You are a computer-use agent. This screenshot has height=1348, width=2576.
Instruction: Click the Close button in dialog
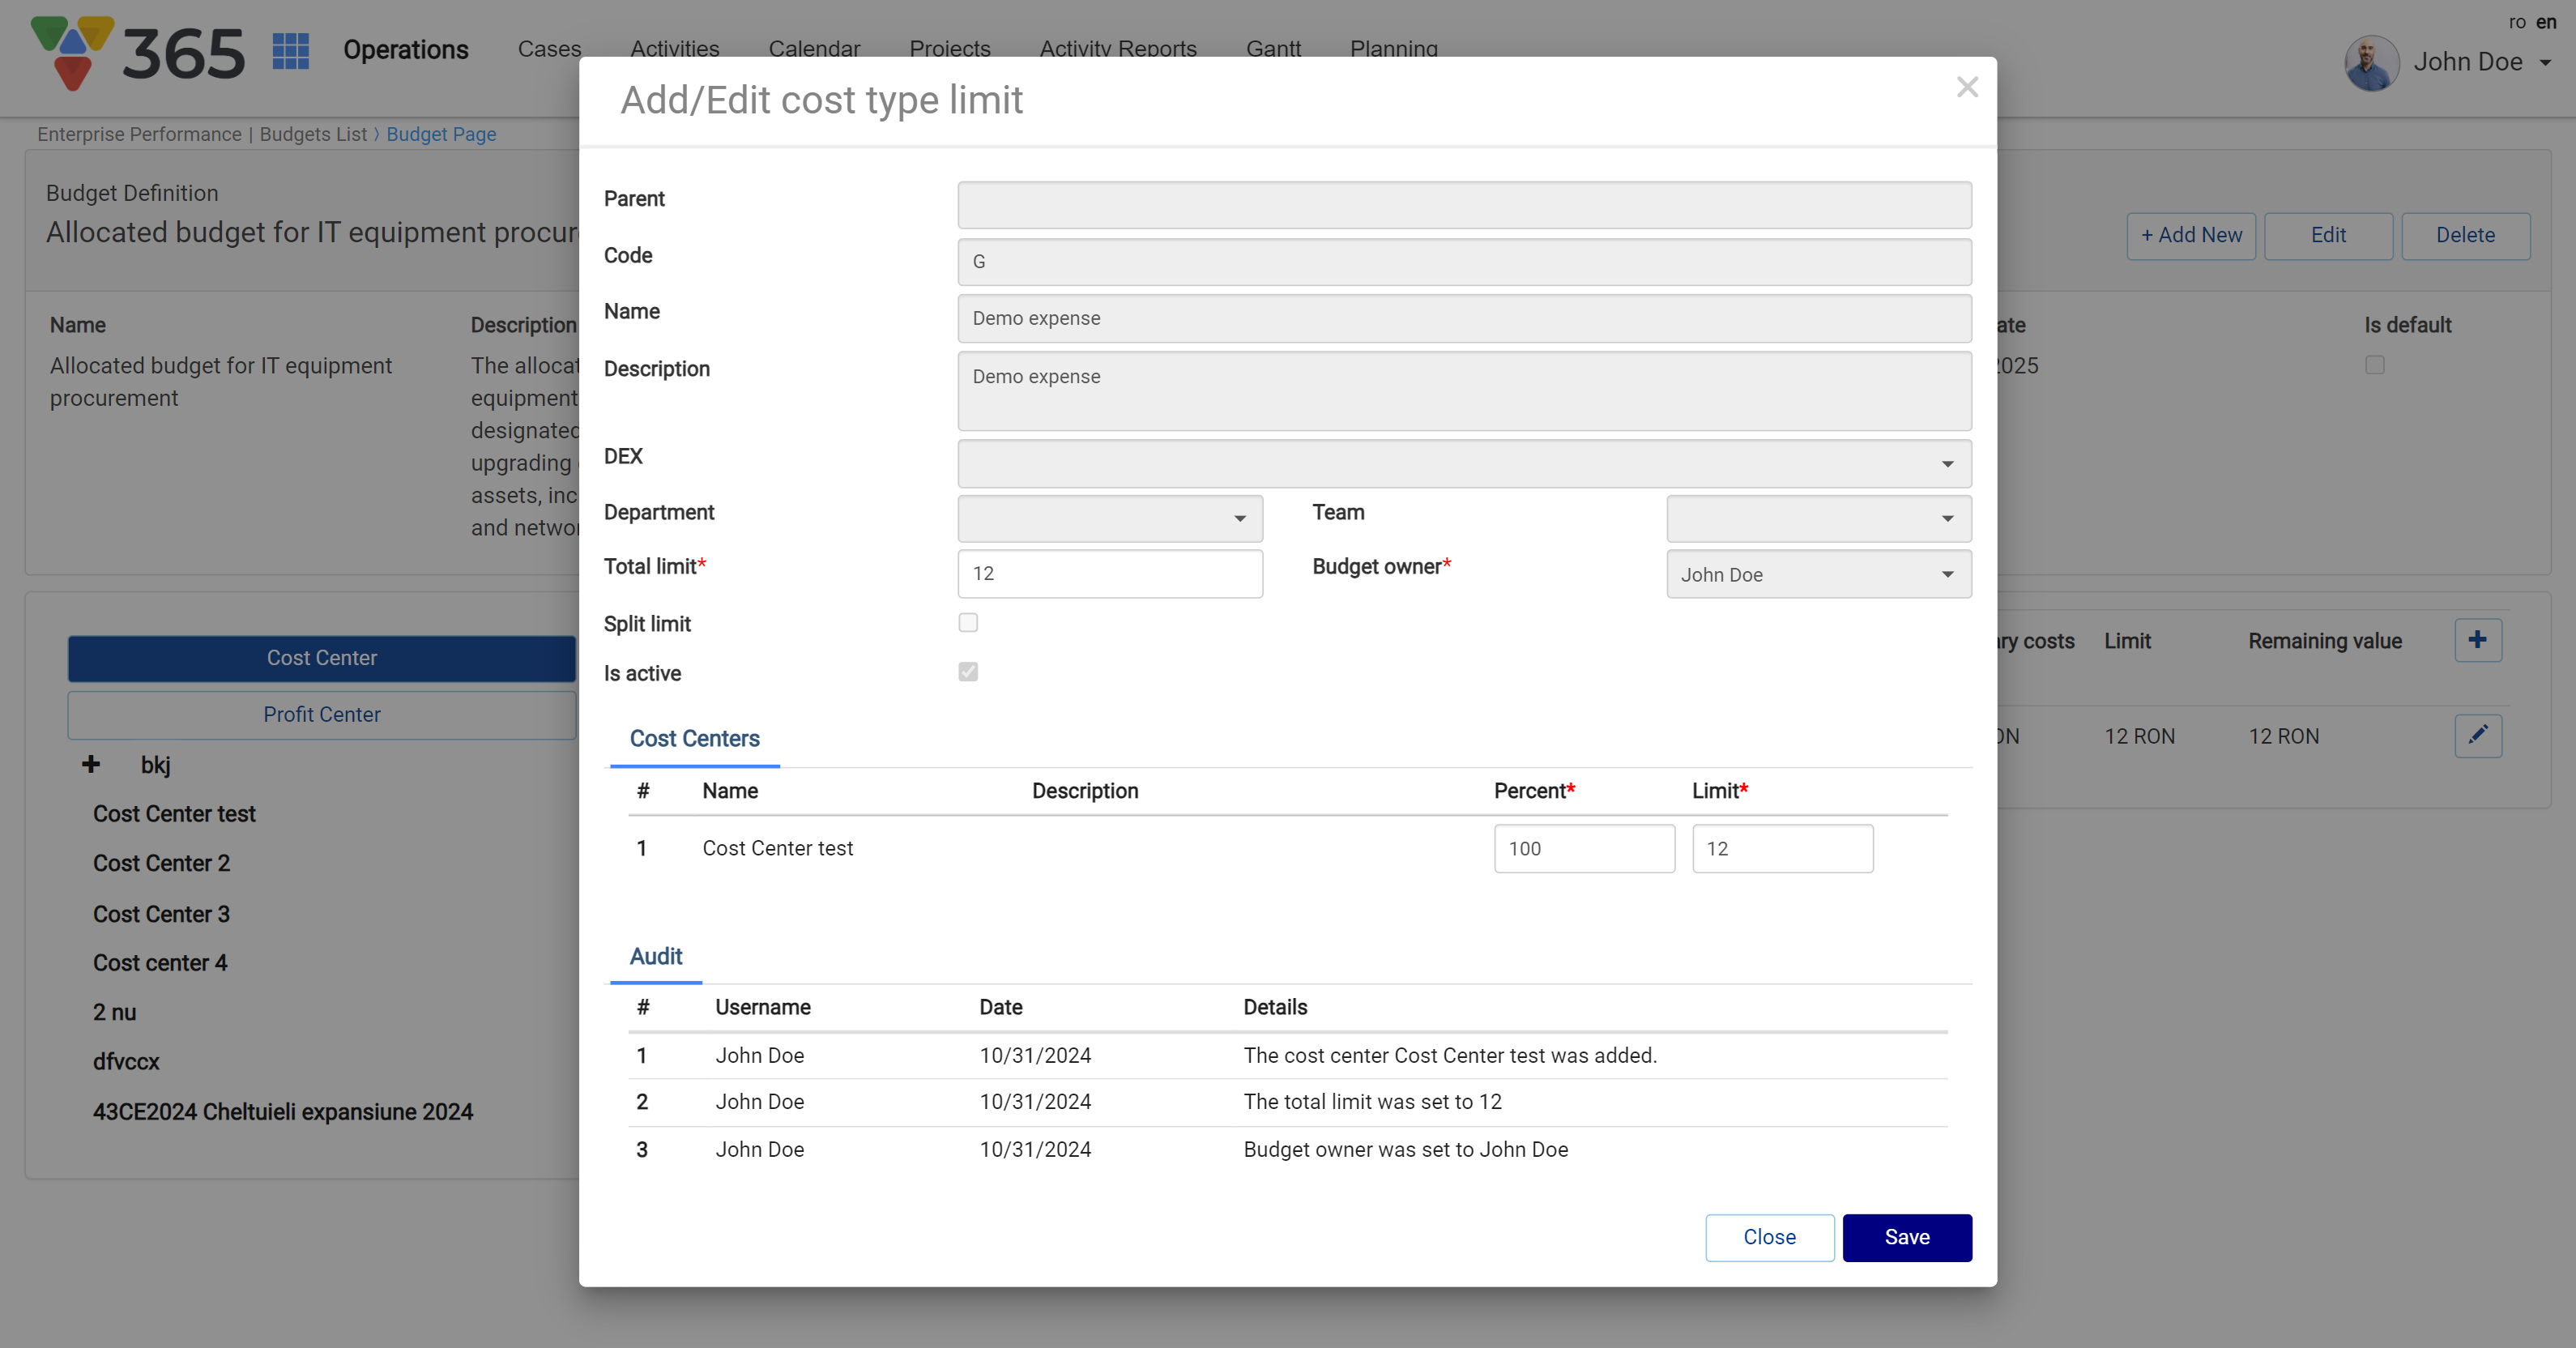(1768, 1238)
